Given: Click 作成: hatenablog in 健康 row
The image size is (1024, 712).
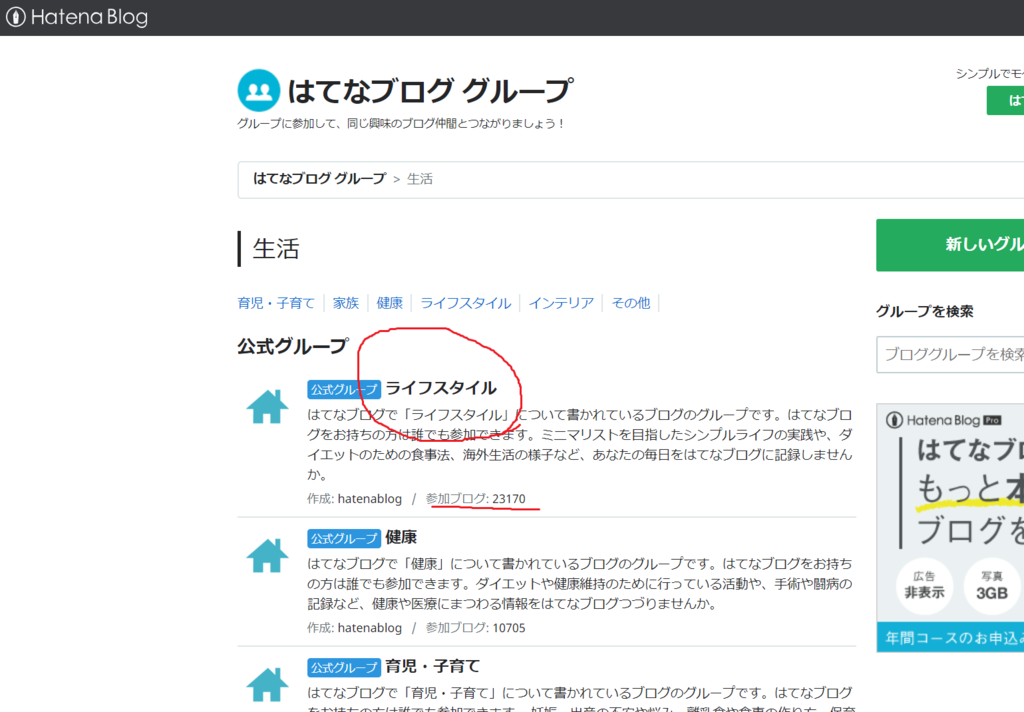Looking at the screenshot, I should point(355,628).
